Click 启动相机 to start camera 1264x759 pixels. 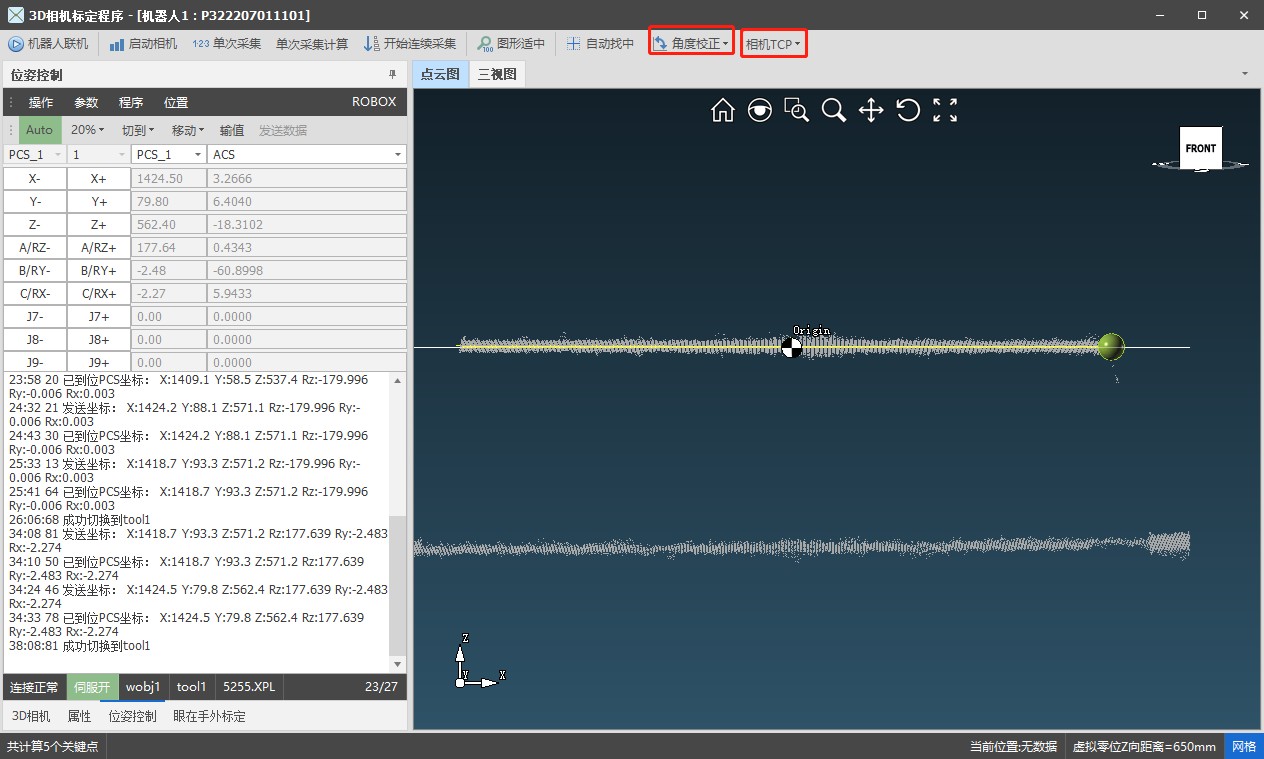coord(144,44)
